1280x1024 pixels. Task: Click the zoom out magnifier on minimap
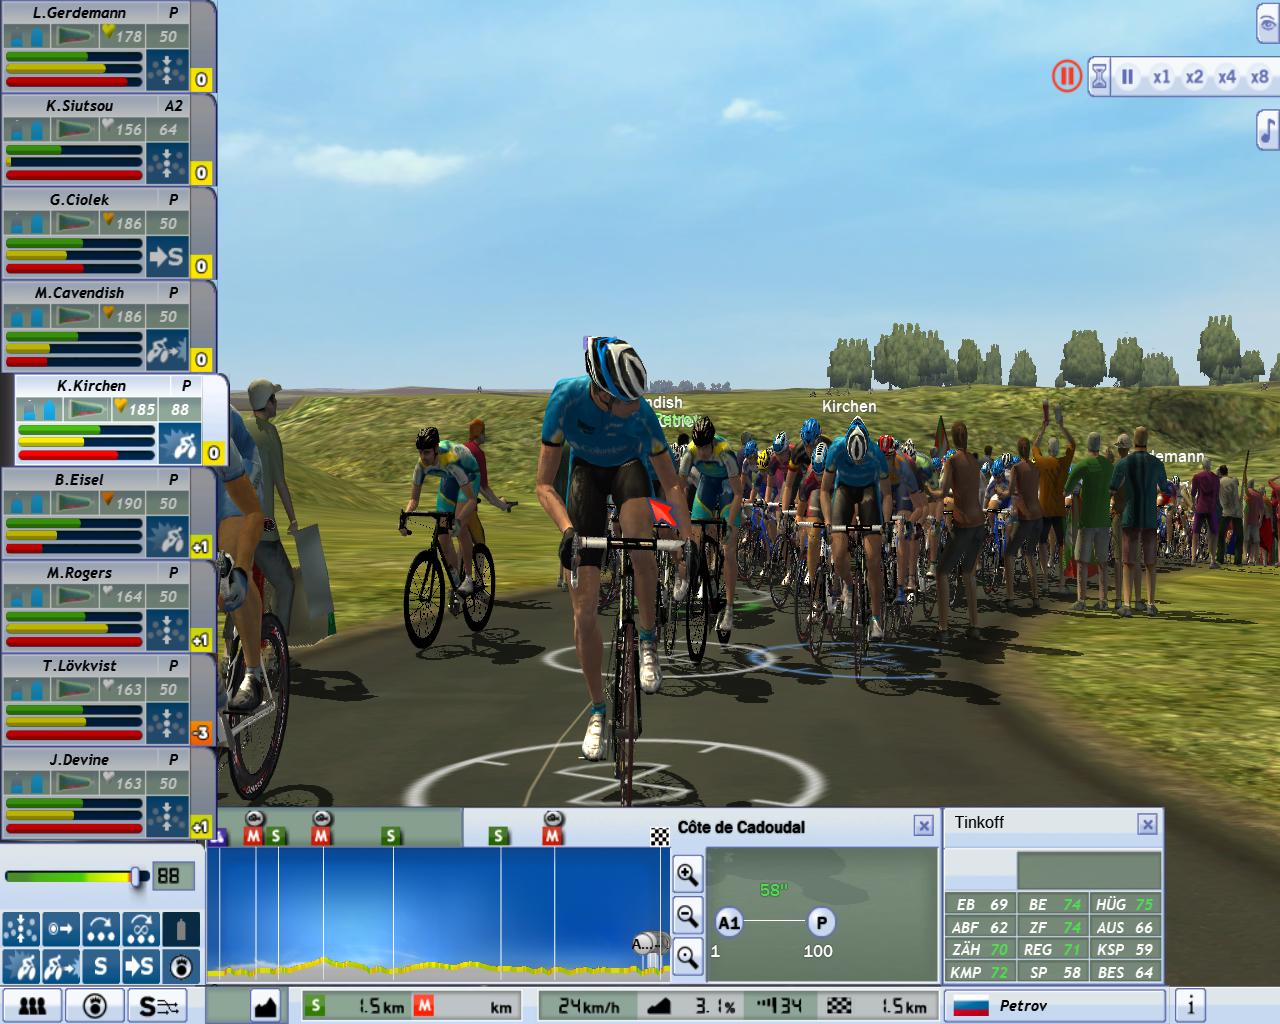(687, 915)
